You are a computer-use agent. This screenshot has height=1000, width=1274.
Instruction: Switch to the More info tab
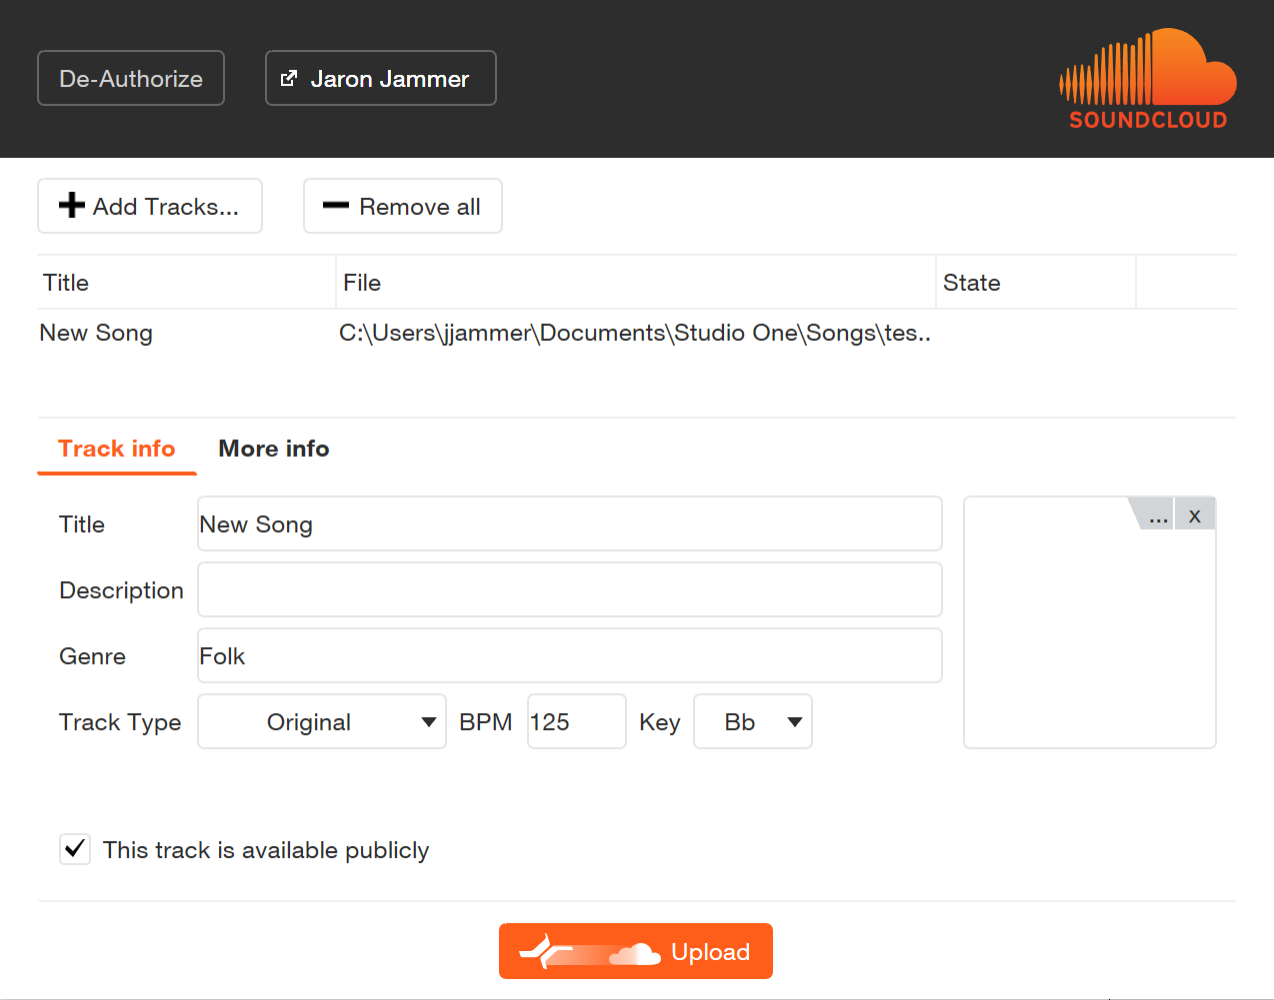point(274,449)
